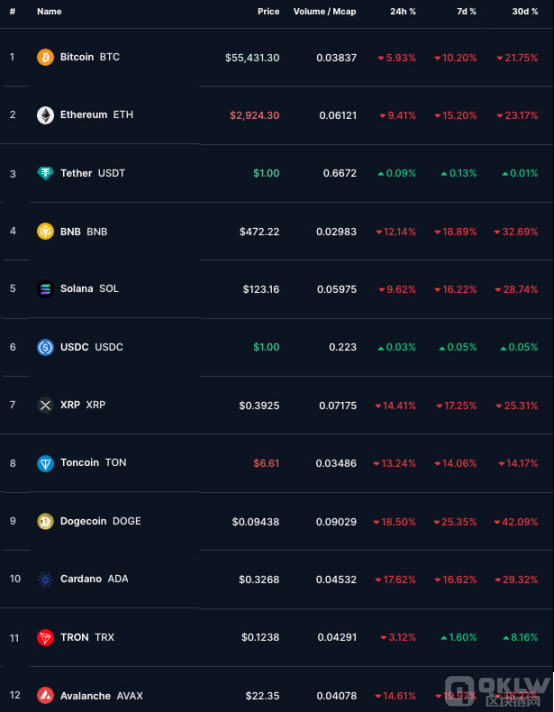Screen dimensions: 554x712
Task: Click the Dogecoin logo icon
Action: click(x=45, y=521)
